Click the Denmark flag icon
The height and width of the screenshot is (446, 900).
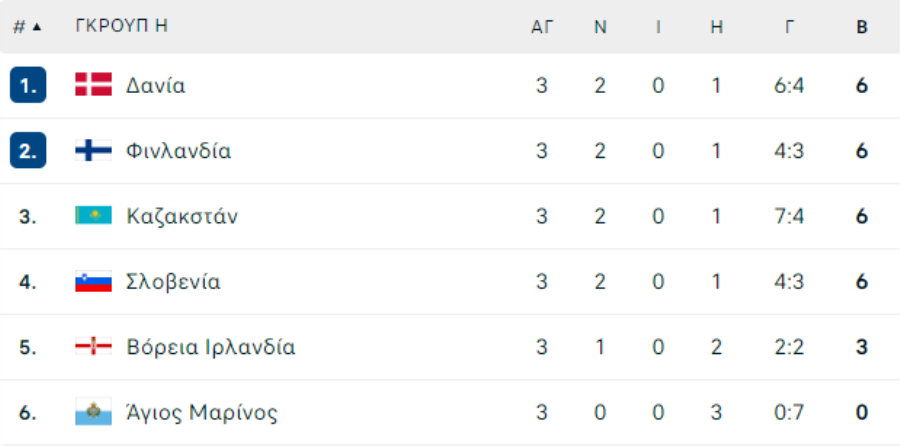(93, 85)
